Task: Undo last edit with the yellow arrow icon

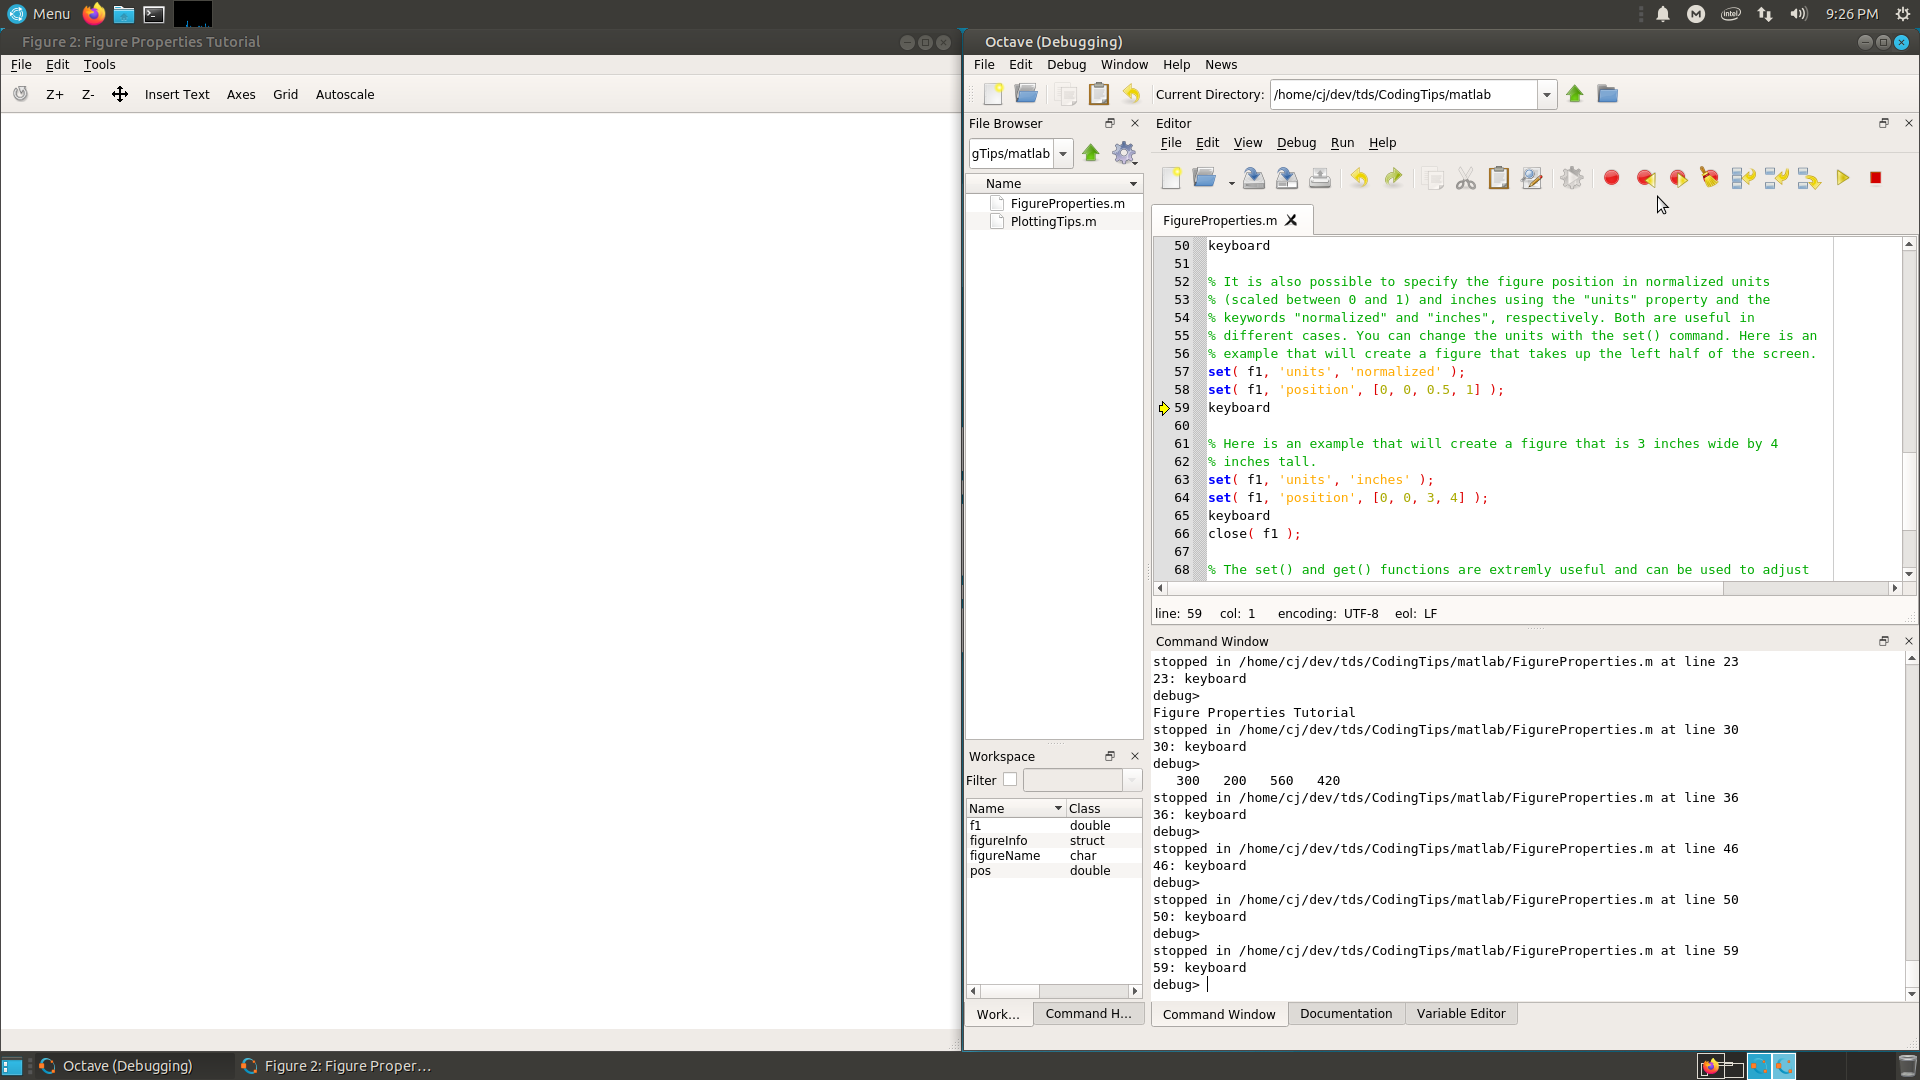Action: pyautogui.click(x=1359, y=178)
